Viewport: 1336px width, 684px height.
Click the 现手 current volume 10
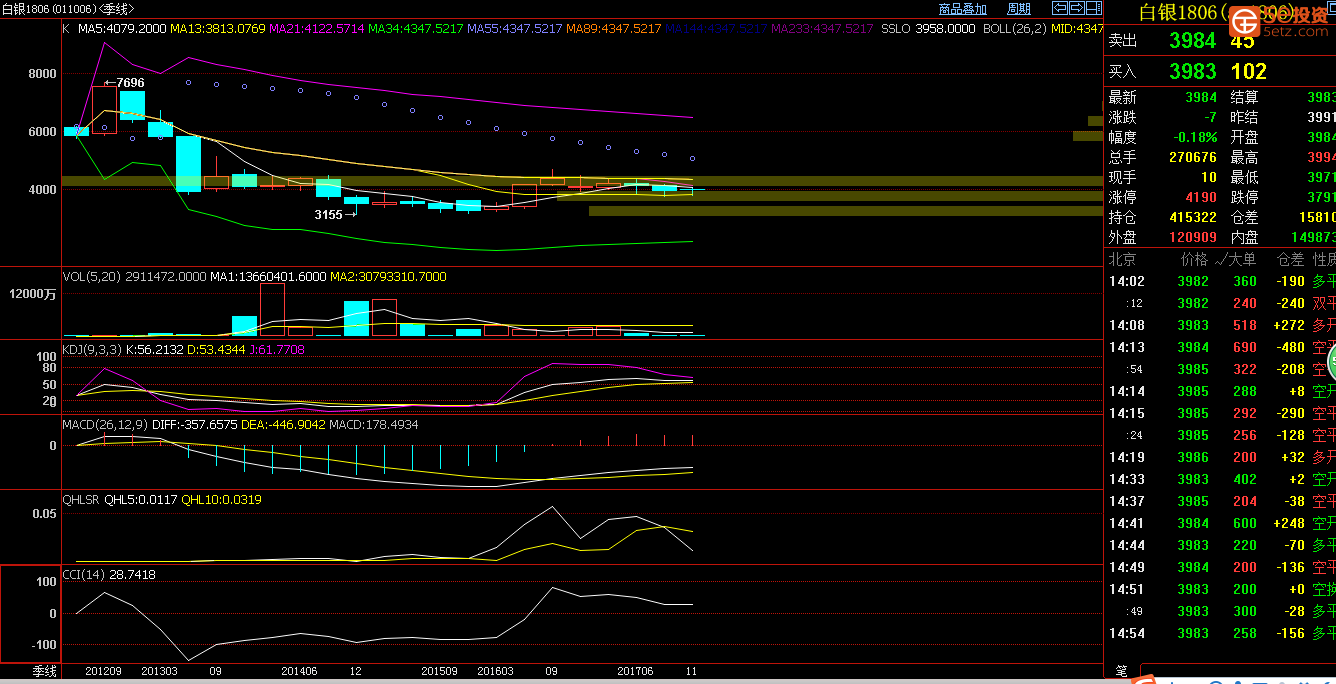point(1209,177)
